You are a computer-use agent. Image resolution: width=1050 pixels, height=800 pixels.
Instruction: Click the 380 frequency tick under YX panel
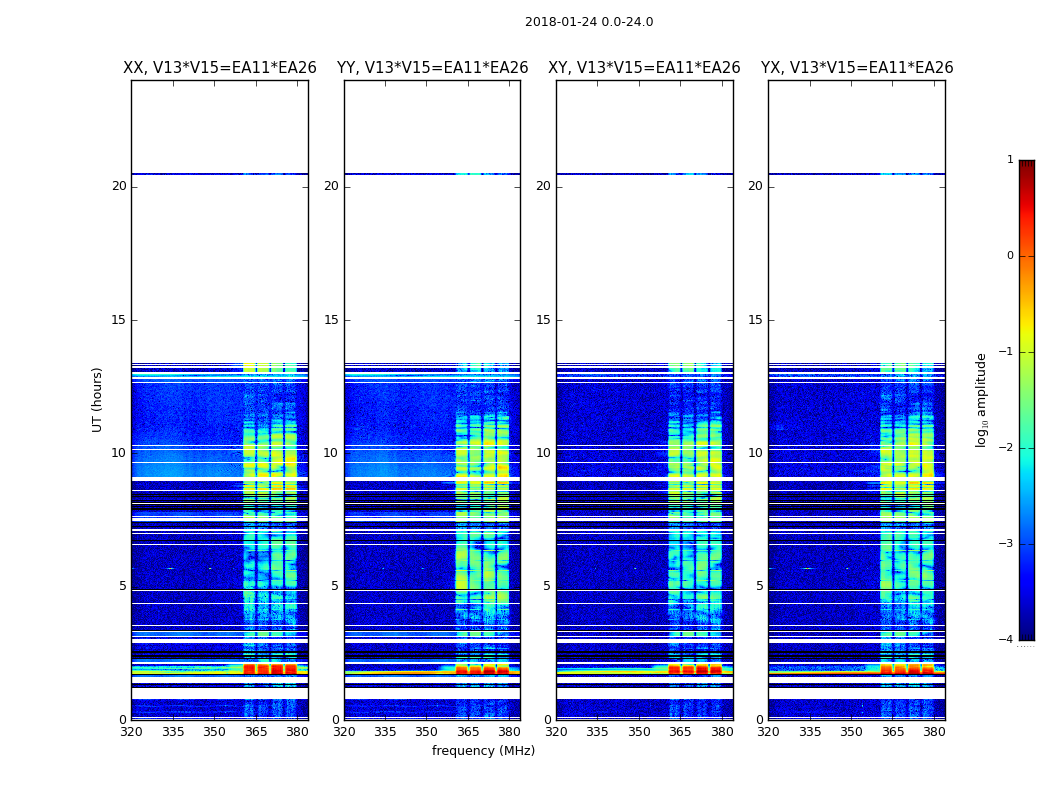click(934, 731)
